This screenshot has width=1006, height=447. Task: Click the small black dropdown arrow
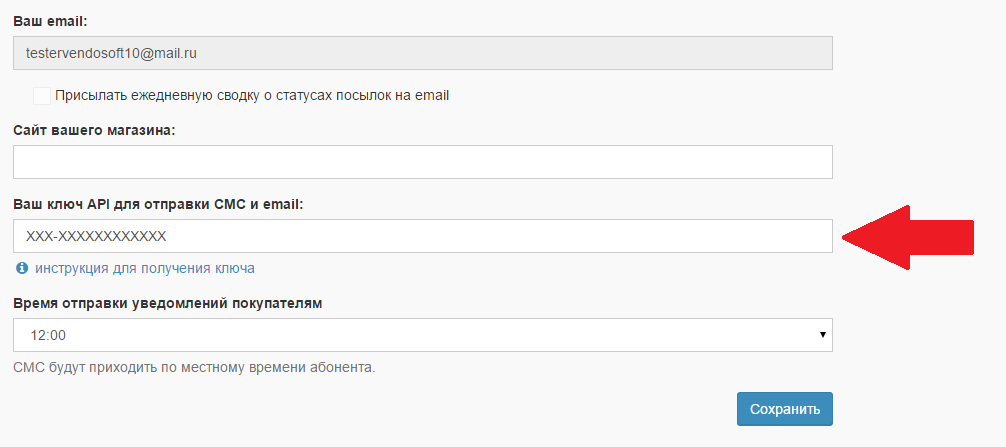(822, 335)
